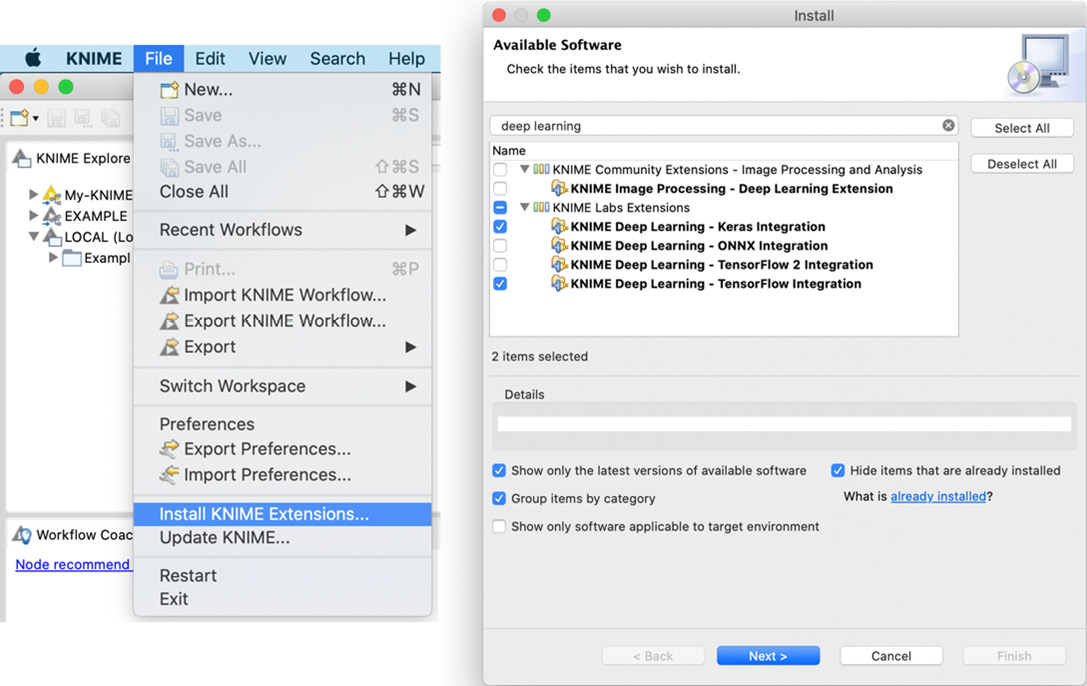
Task: Click the Workflow Coach panel icon
Action: coord(22,535)
